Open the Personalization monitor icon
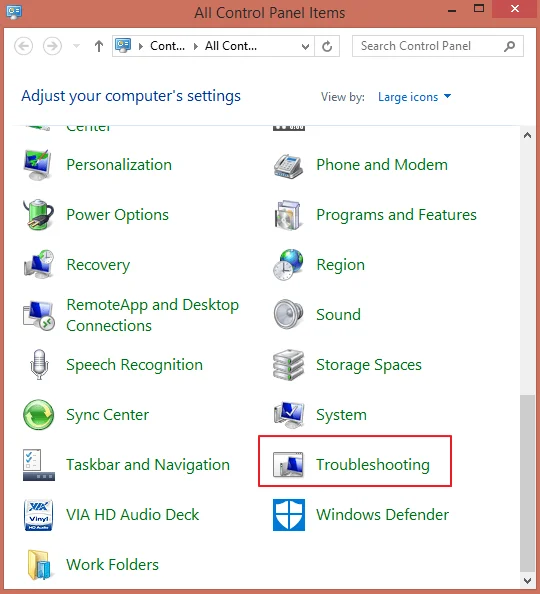Screen dimensions: 540x594 [x=38, y=165]
